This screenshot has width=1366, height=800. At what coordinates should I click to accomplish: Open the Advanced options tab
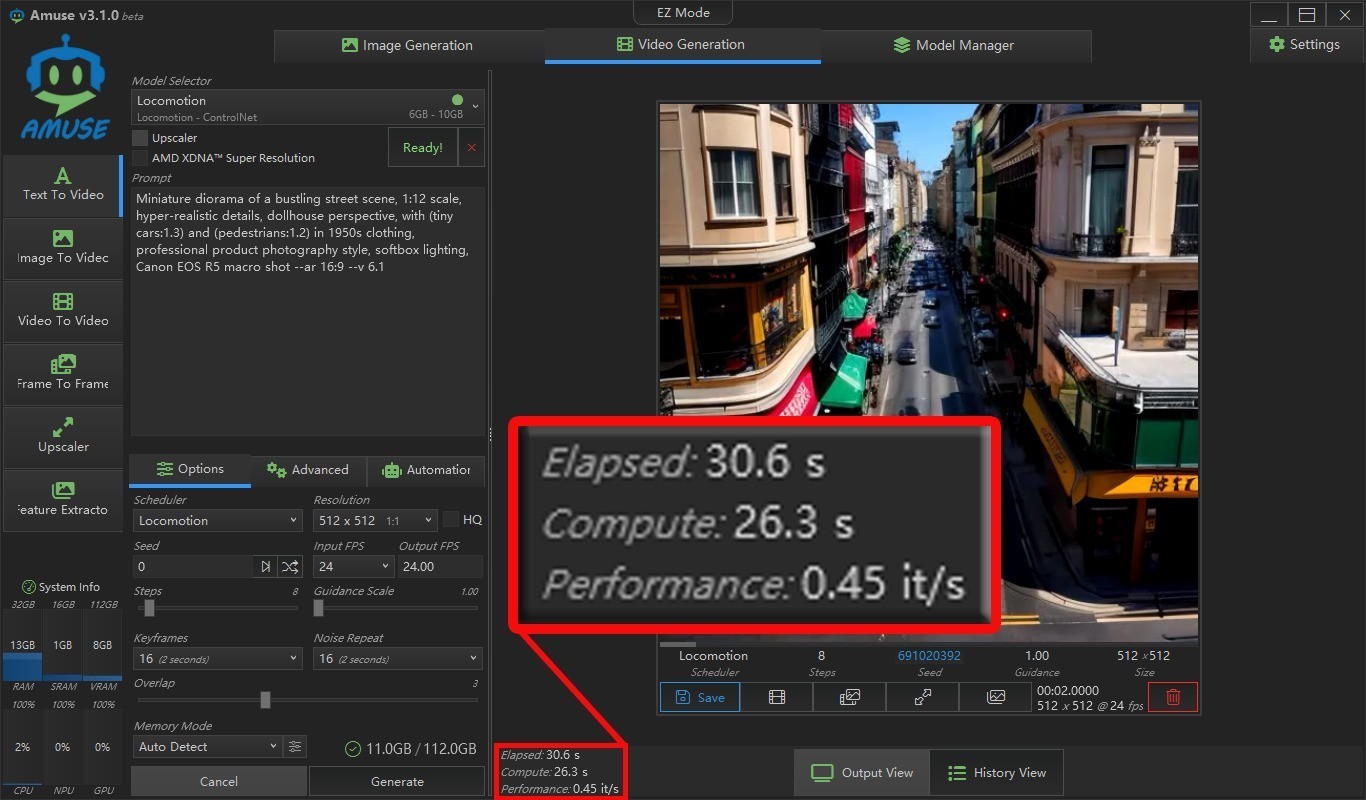pyautogui.click(x=308, y=470)
